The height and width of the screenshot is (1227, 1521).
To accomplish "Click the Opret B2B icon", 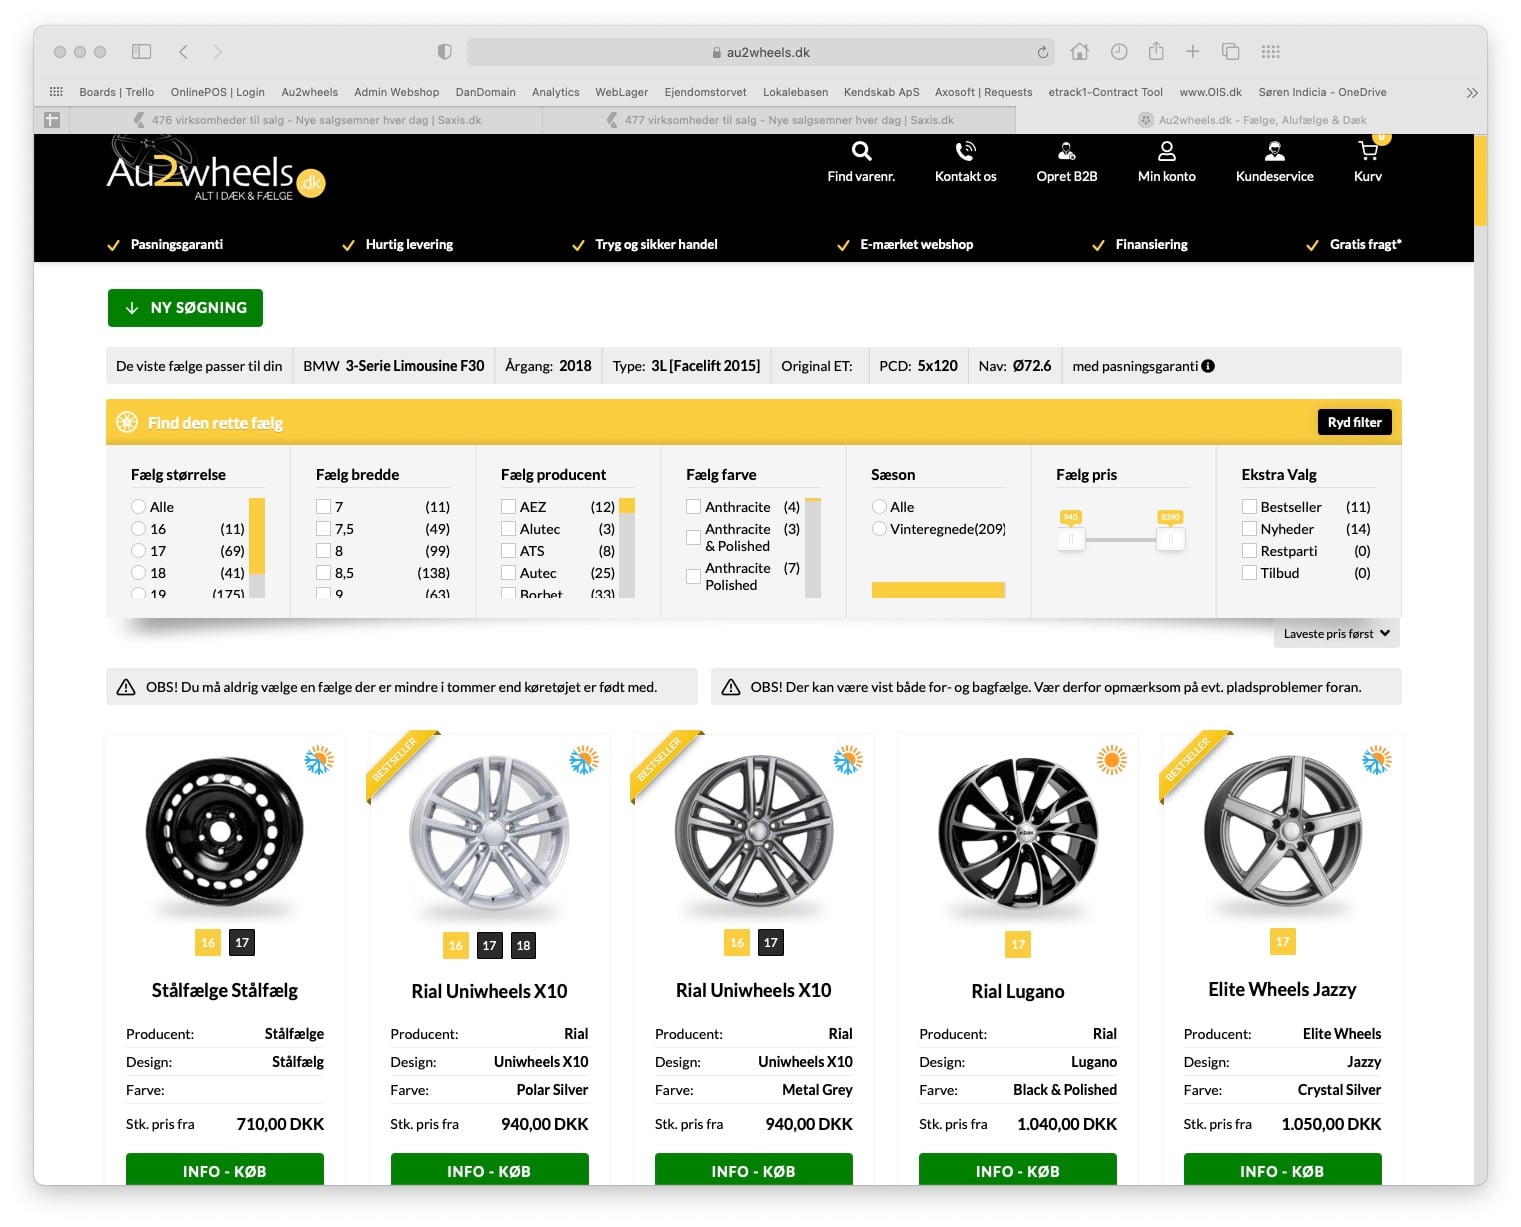I will coord(1066,152).
